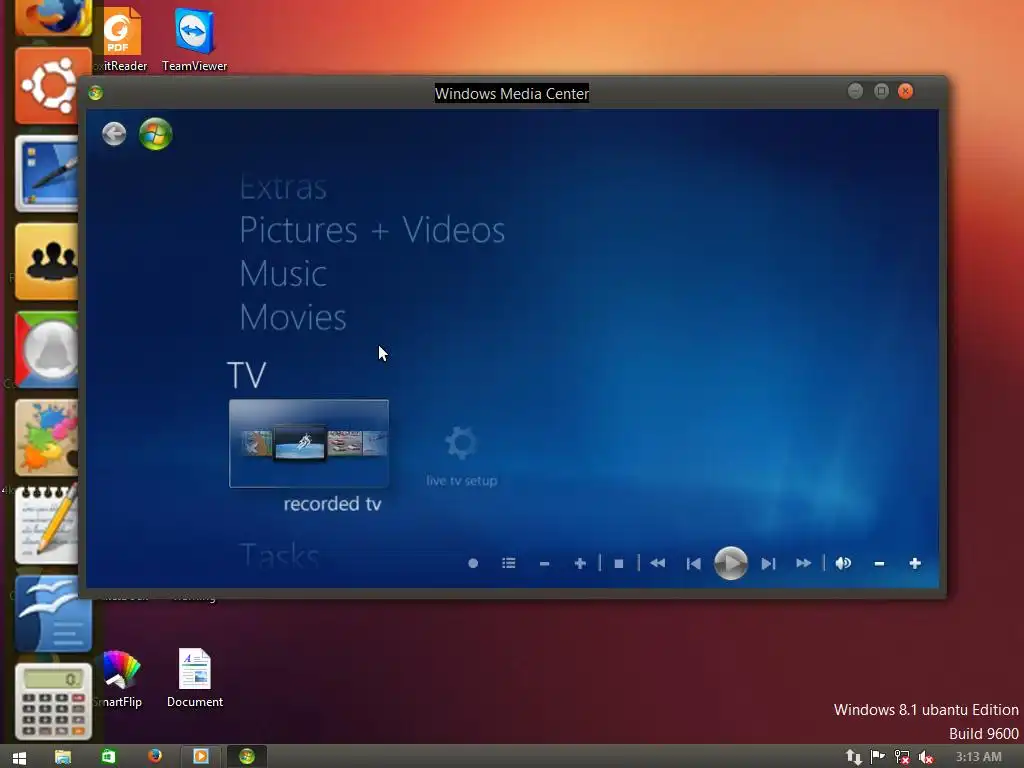Click channel down minus button
This screenshot has width=1024, height=768.
click(x=545, y=564)
